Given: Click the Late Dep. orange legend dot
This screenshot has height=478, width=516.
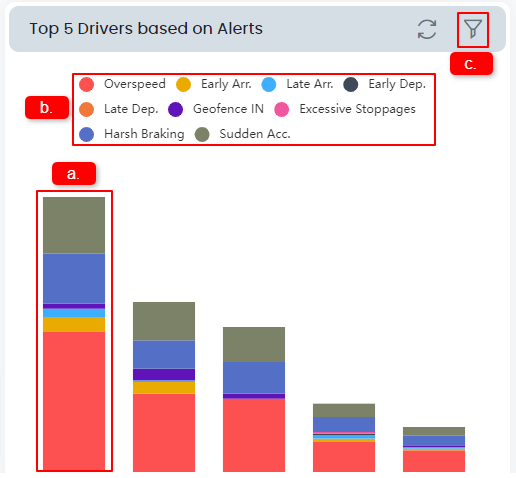Looking at the screenshot, I should [87, 109].
